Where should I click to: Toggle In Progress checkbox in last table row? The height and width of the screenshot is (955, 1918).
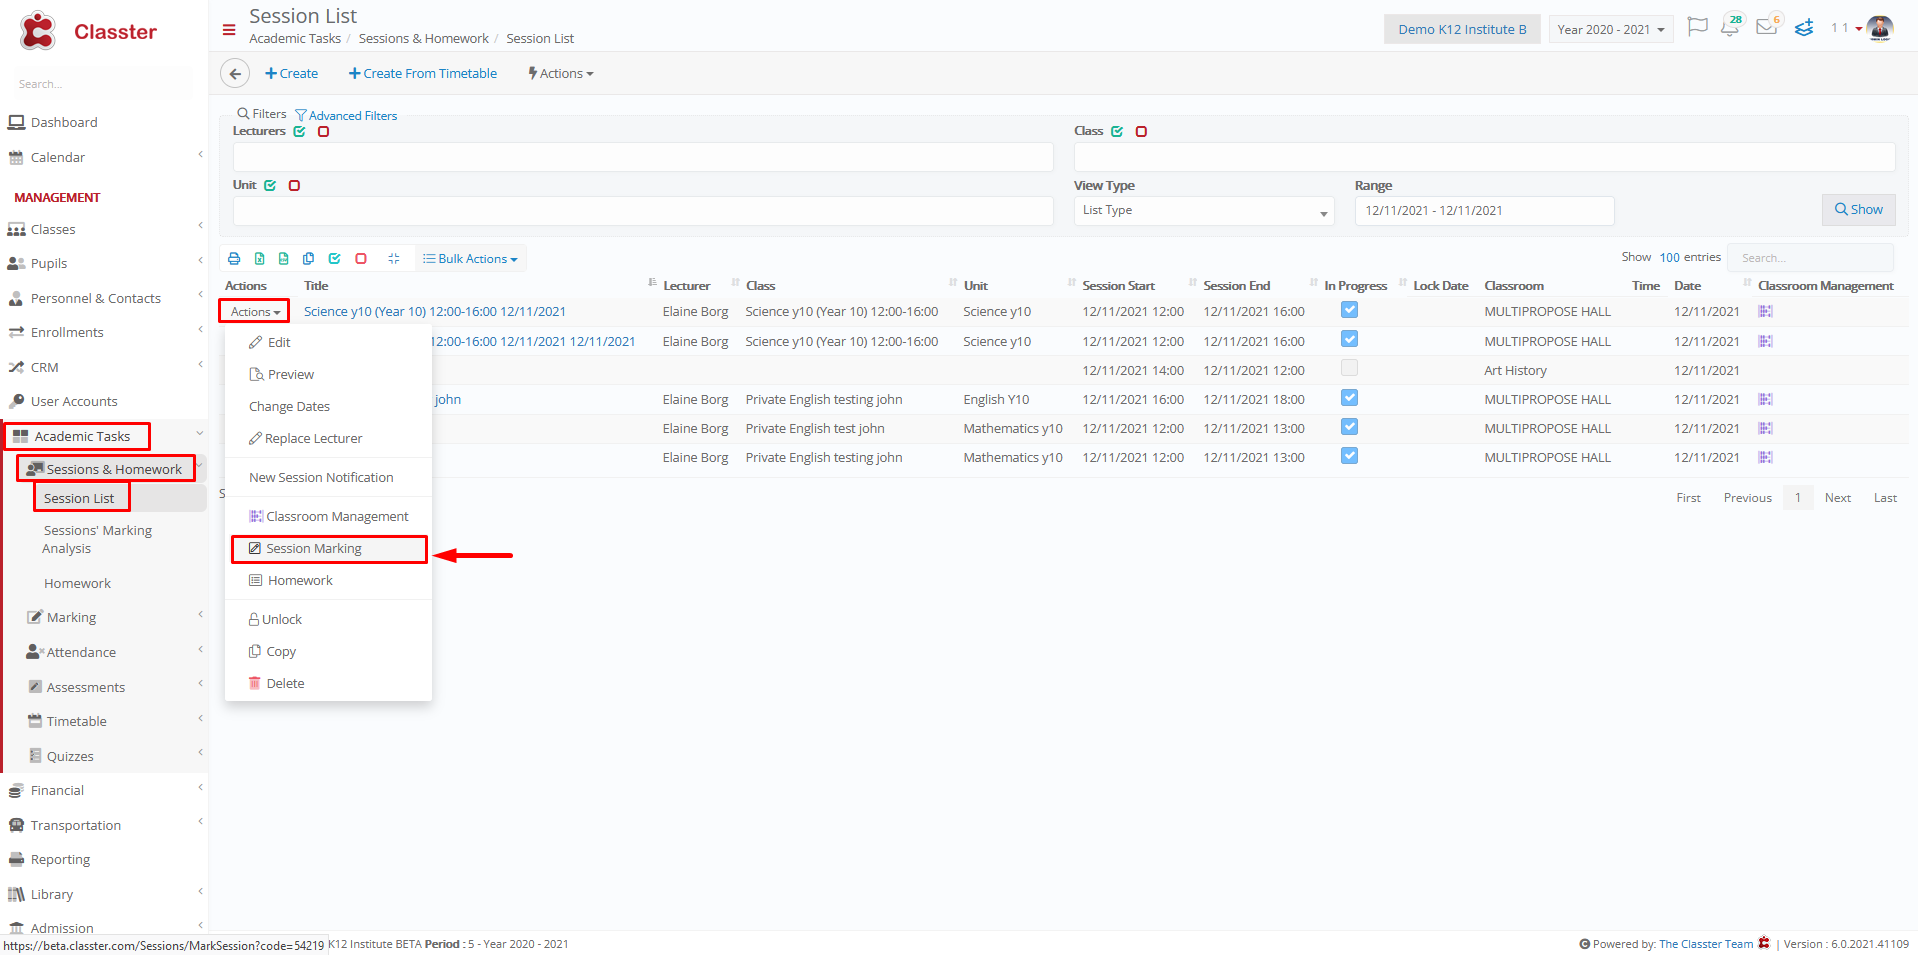pyautogui.click(x=1349, y=456)
